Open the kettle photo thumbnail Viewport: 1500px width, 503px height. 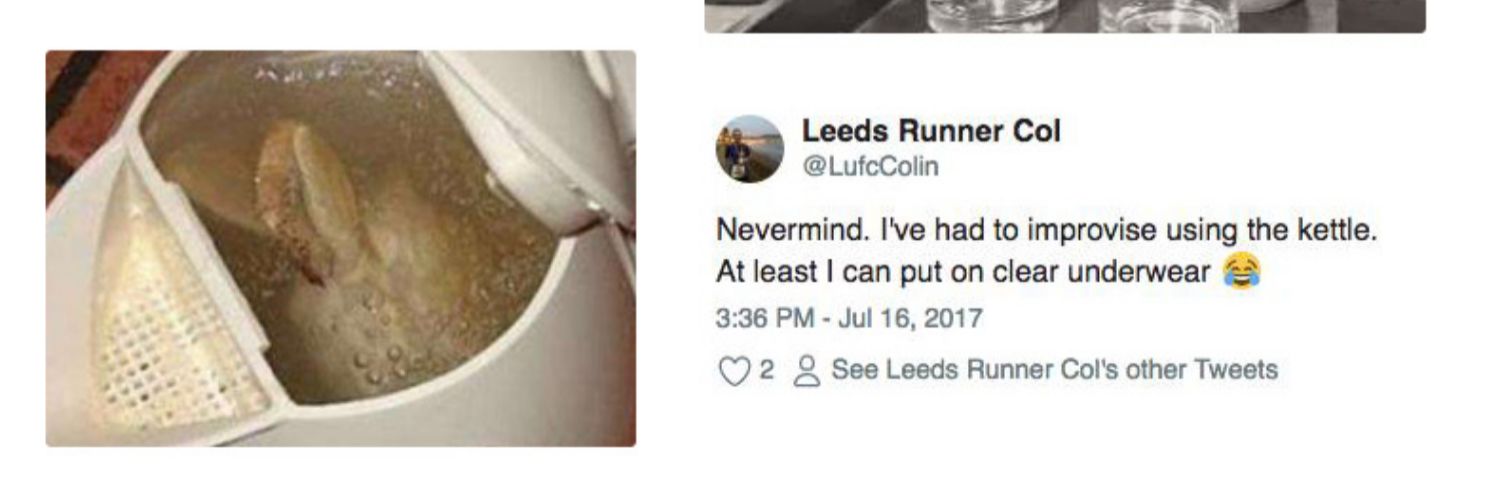(x=340, y=248)
